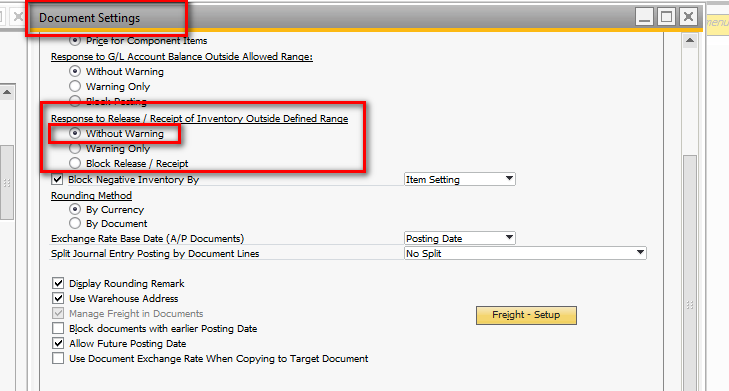Select Without Warning under Inventory Outside Defined Range
Image resolution: width=729 pixels, height=391 pixels.
click(x=75, y=133)
